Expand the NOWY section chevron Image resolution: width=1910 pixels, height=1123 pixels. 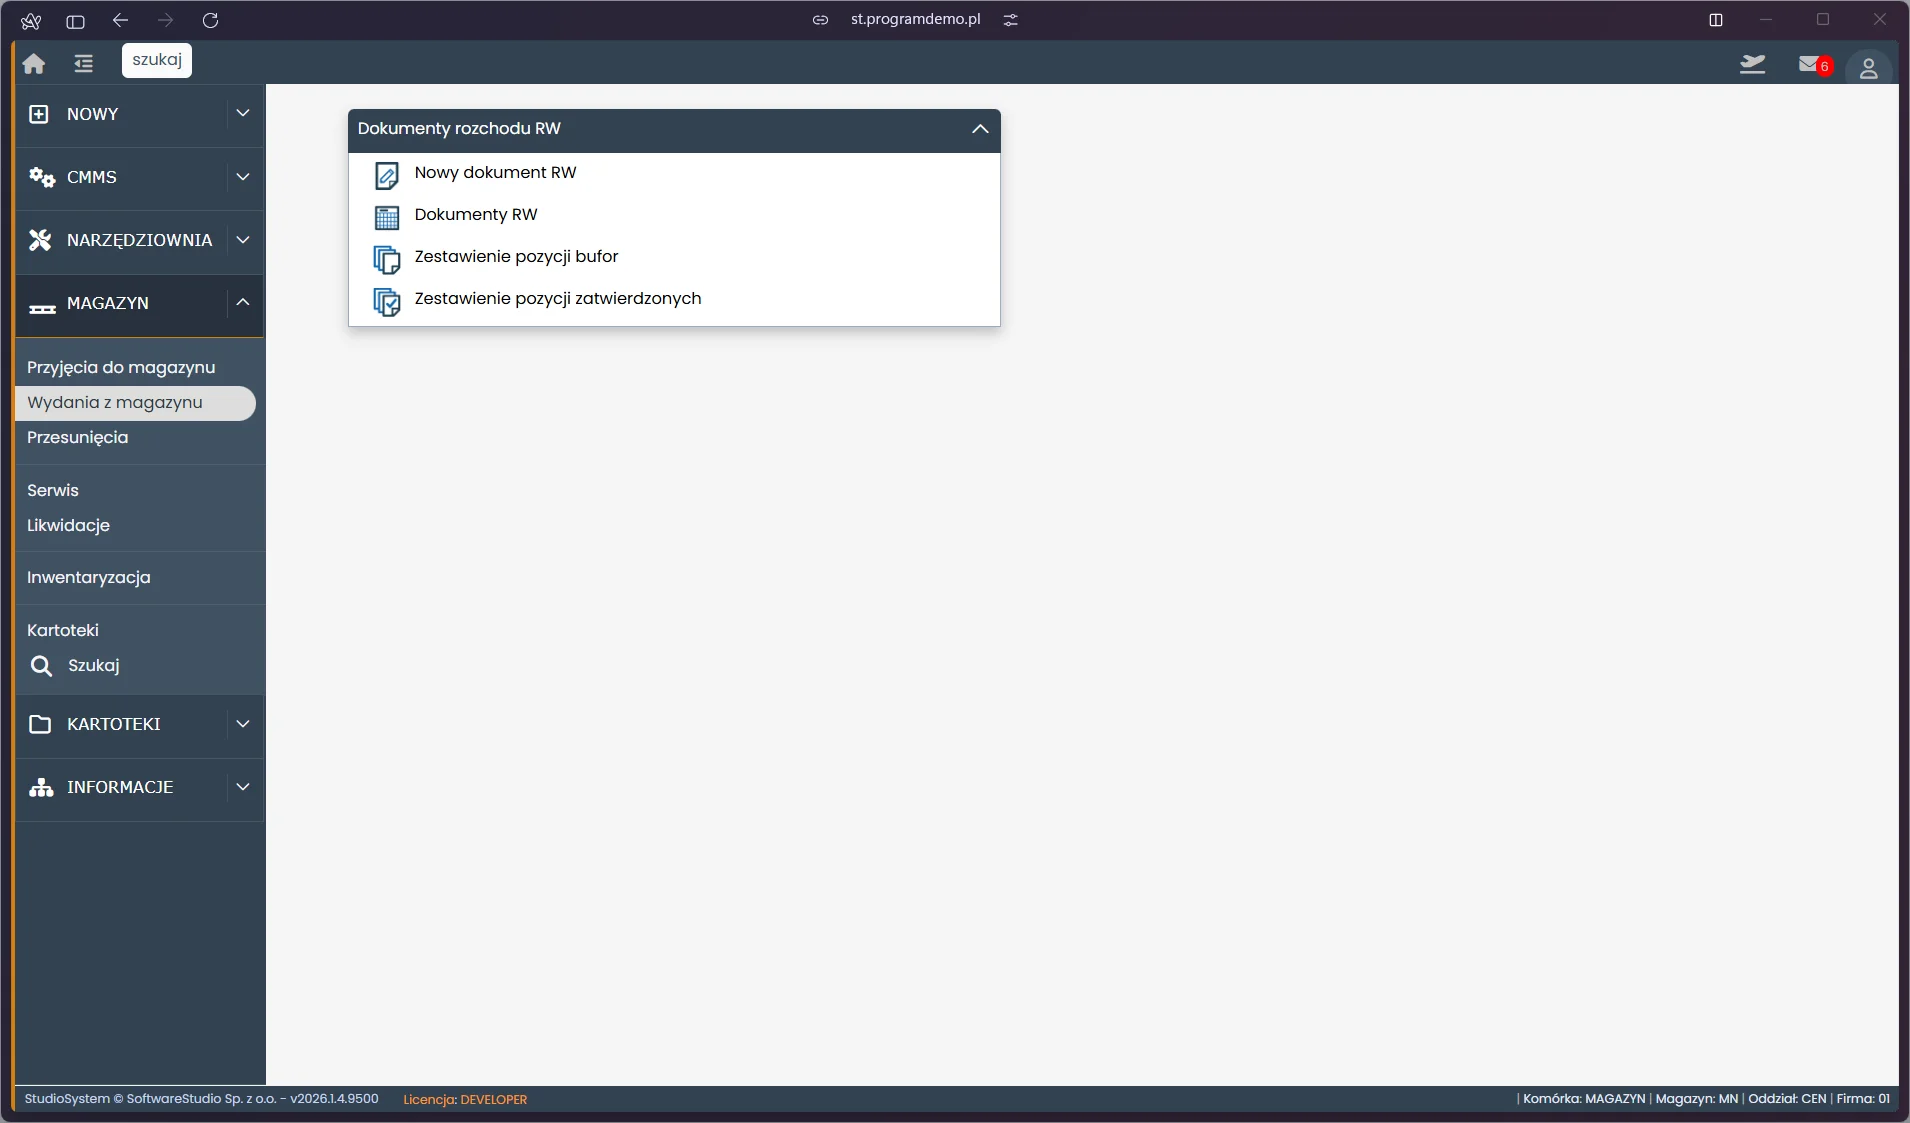(x=243, y=113)
